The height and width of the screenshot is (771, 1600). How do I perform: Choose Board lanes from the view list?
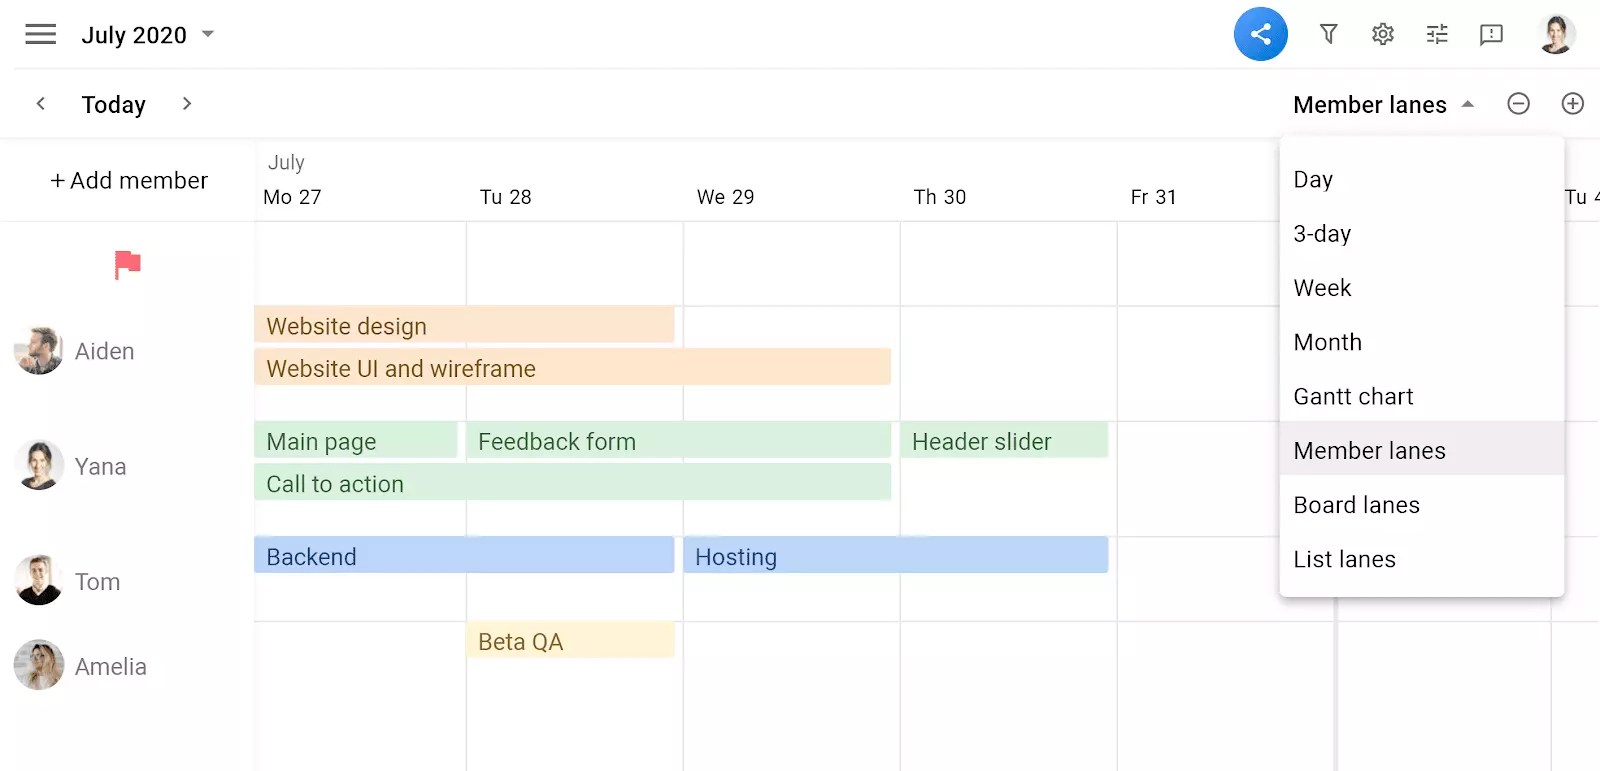click(1356, 504)
